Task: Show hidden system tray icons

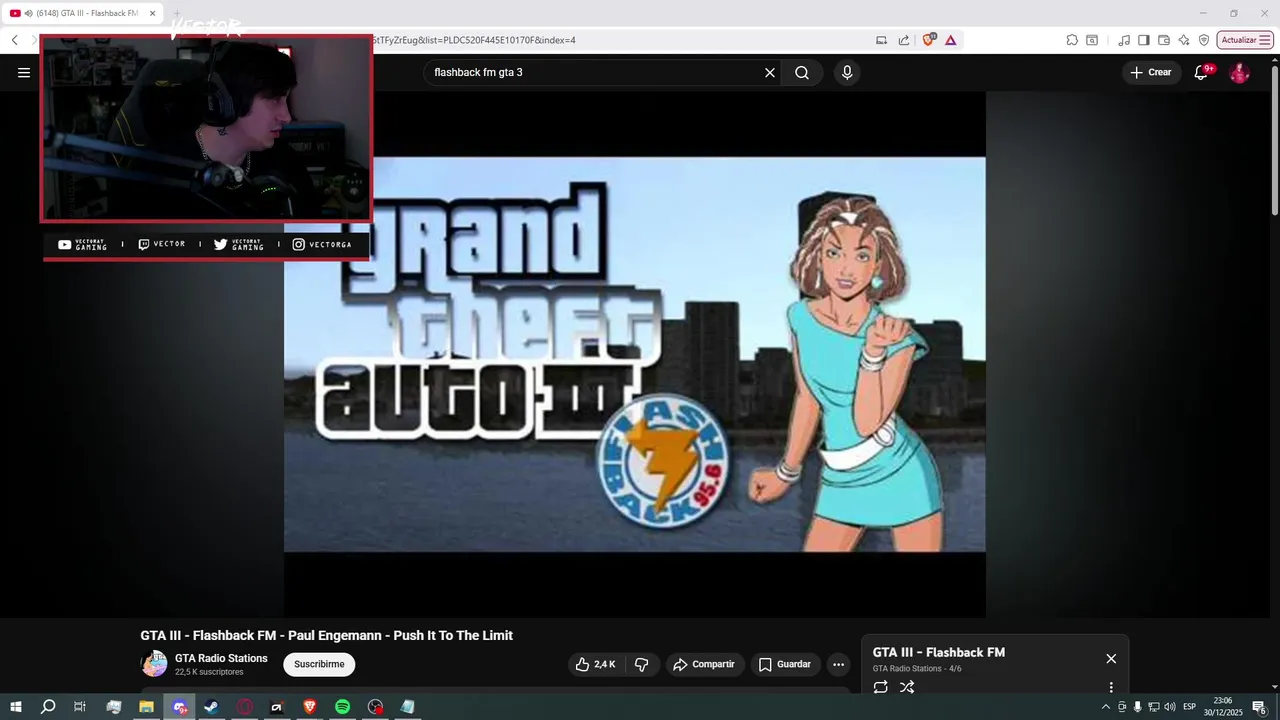Action: pos(1105,707)
